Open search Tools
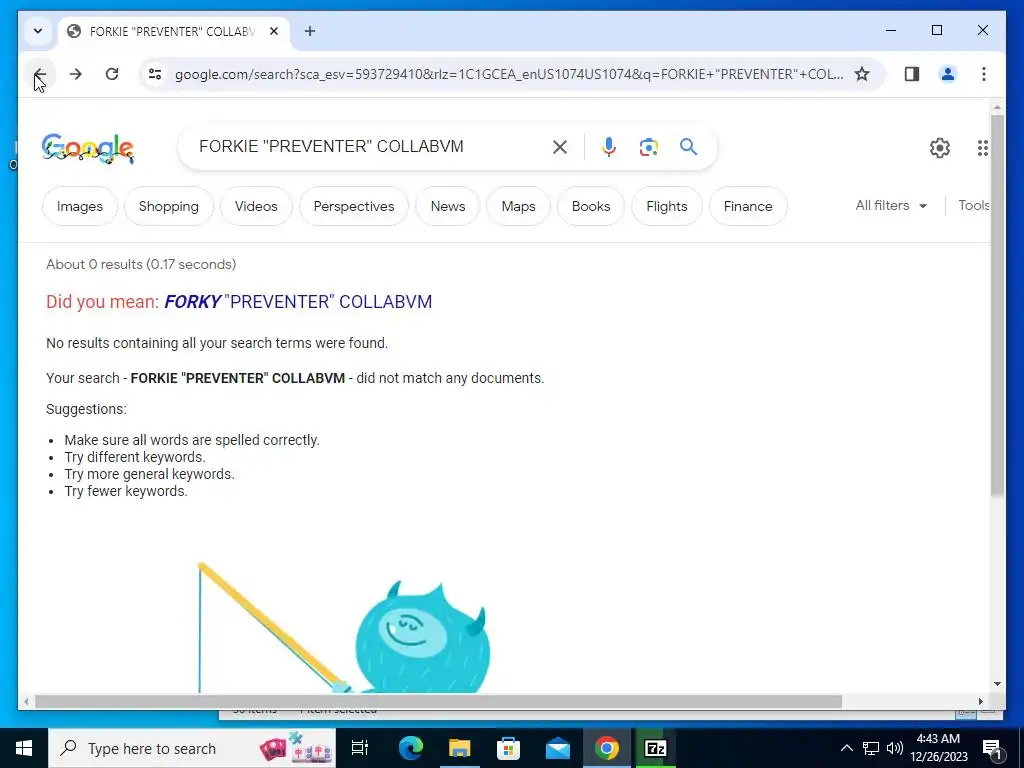Image resolution: width=1024 pixels, height=768 pixels. [x=974, y=206]
